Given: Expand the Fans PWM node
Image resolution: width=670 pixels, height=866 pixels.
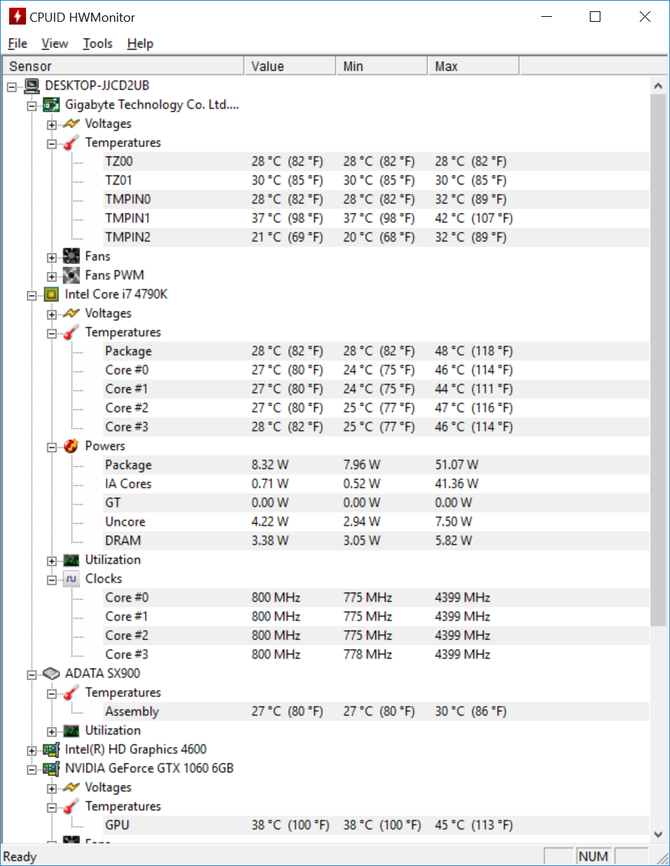Looking at the screenshot, I should pos(52,276).
